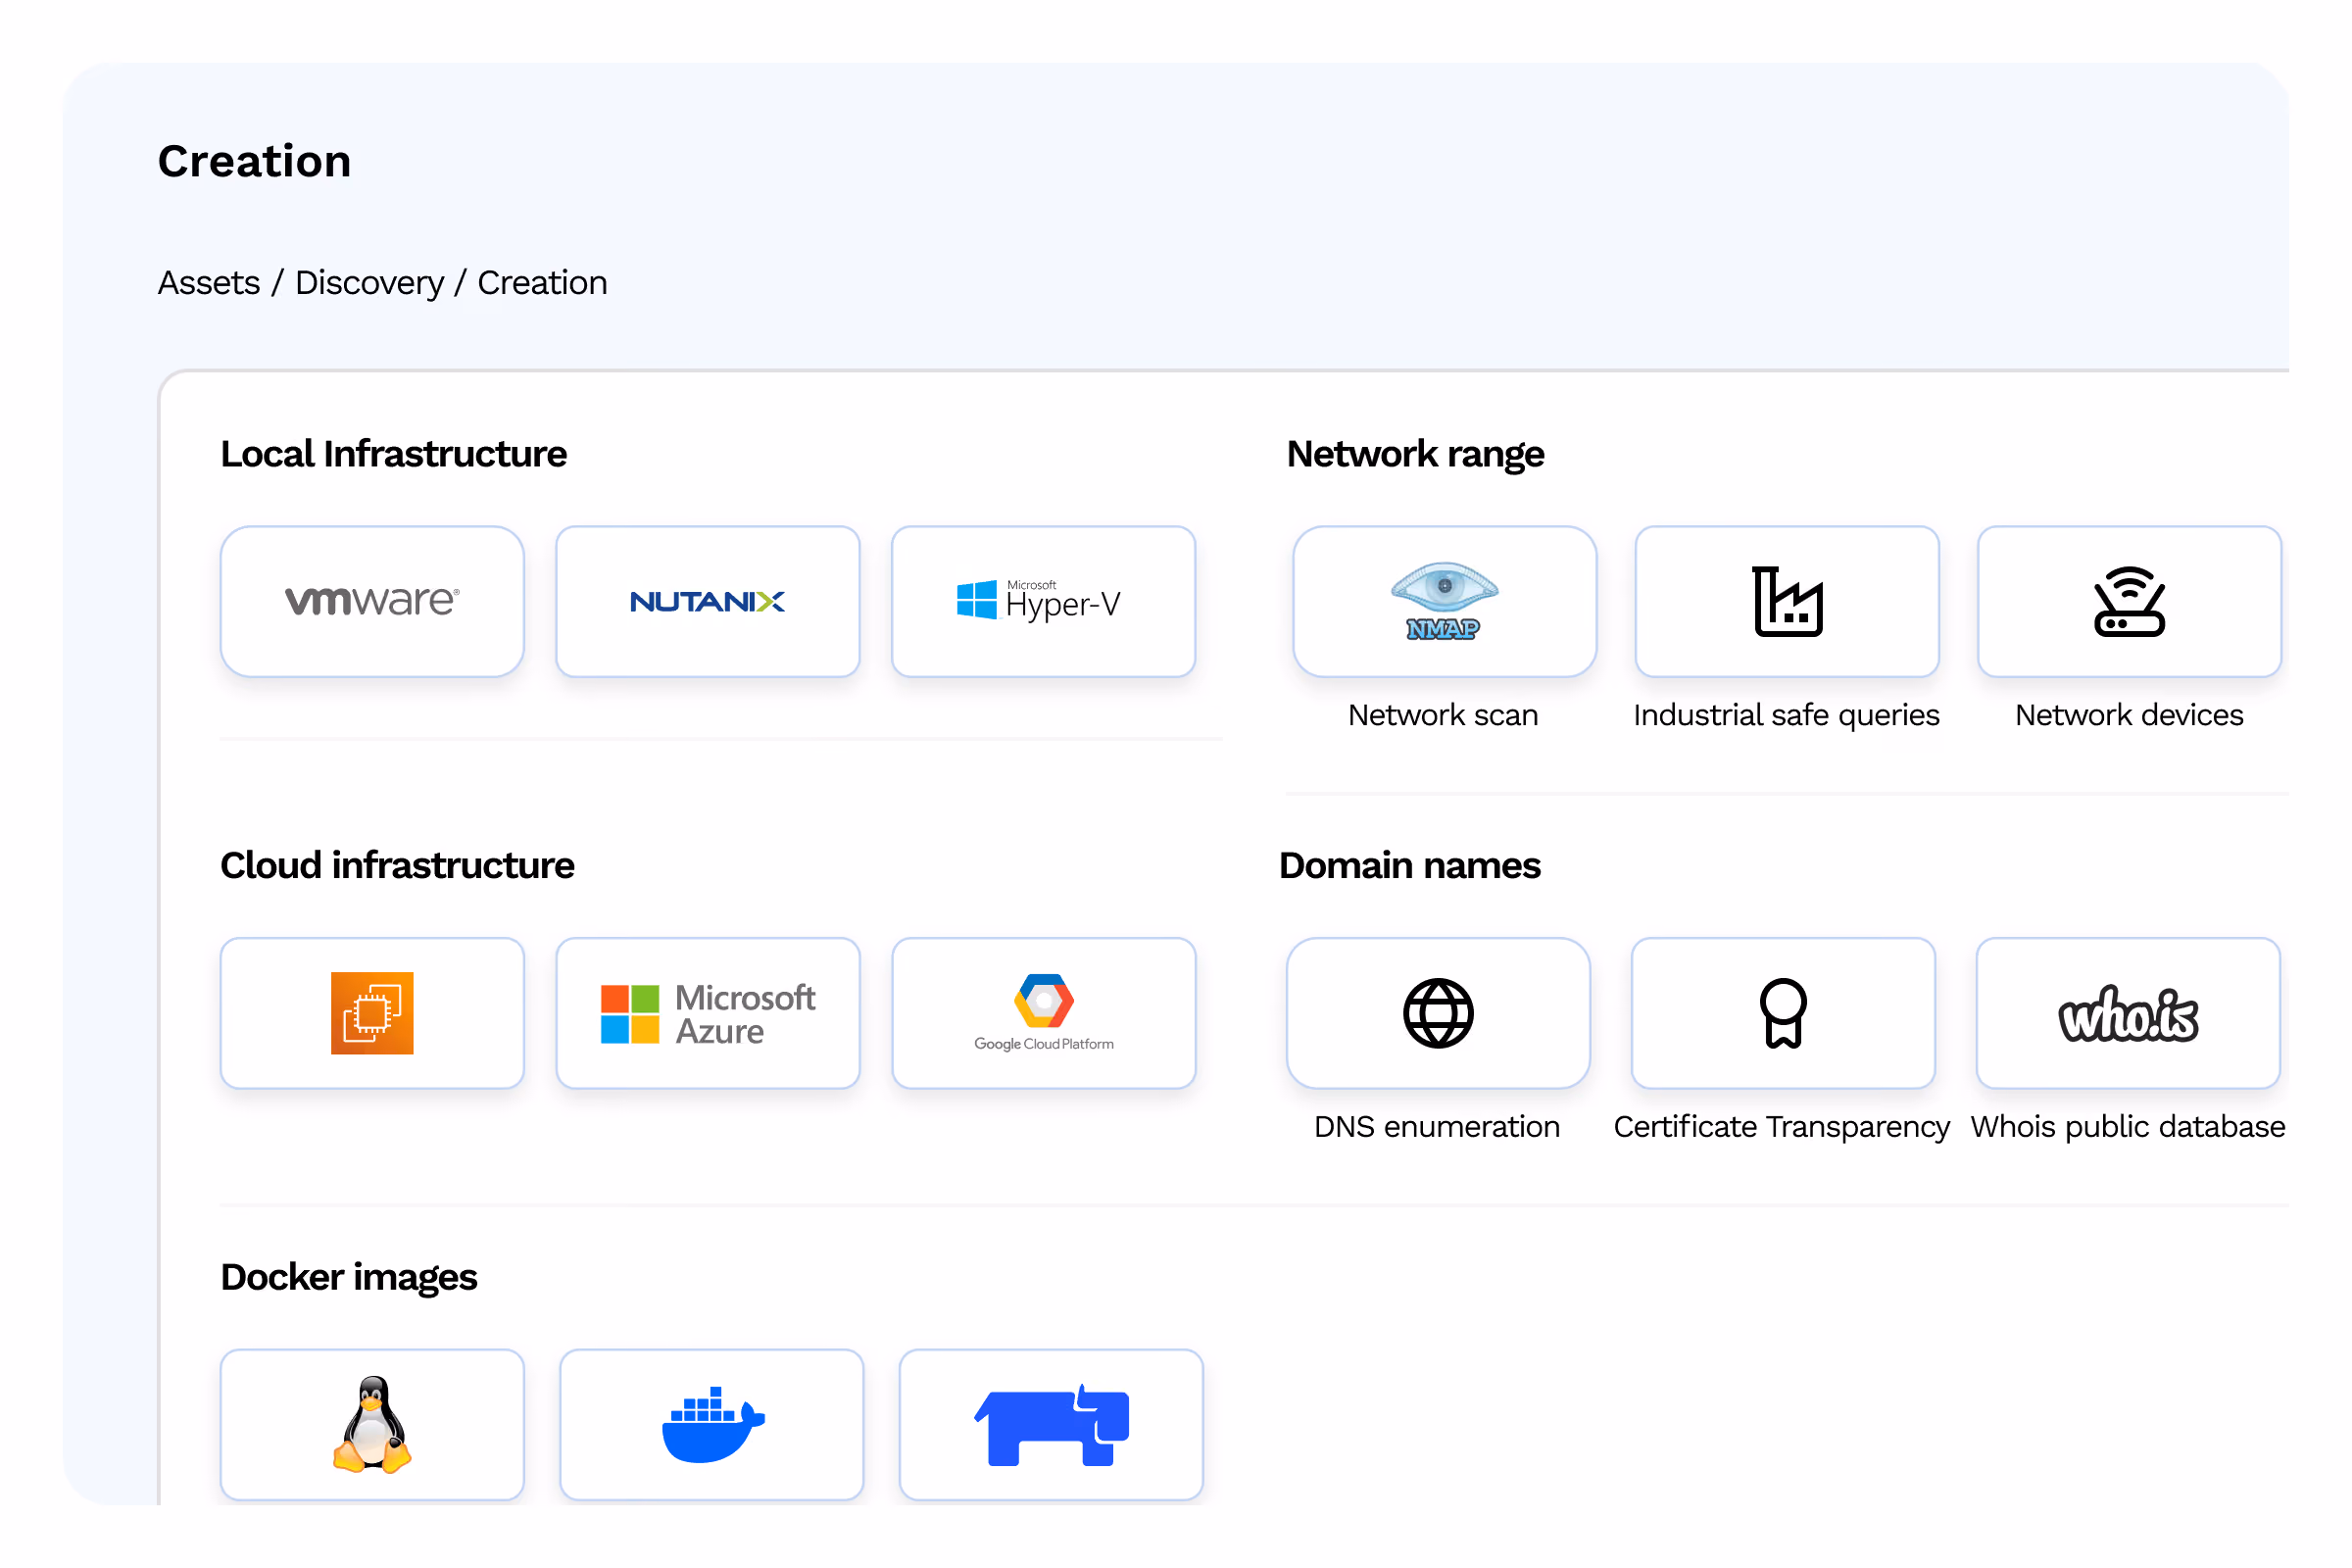This screenshot has height=1568, width=2352.
Task: Choose the Whois public database card
Action: pos(2128,1013)
